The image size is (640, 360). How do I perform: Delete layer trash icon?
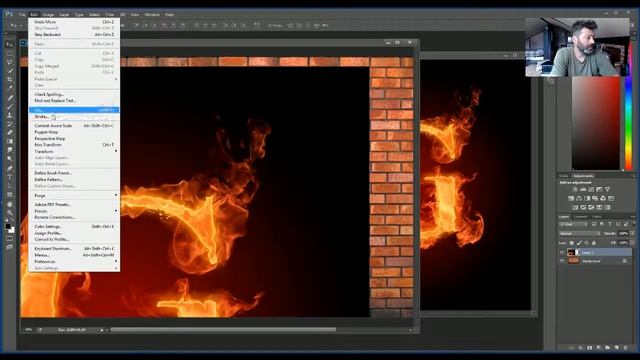[626, 348]
